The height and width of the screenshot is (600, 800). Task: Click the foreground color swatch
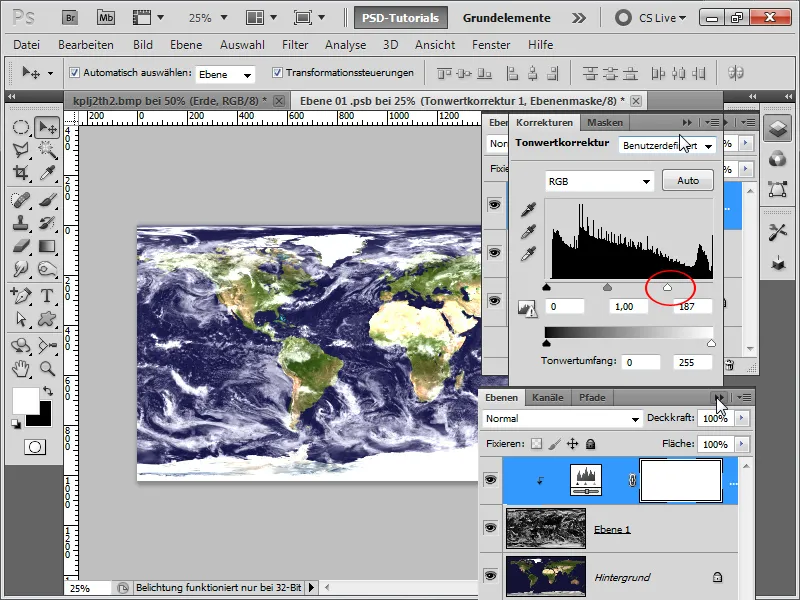[x=24, y=399]
